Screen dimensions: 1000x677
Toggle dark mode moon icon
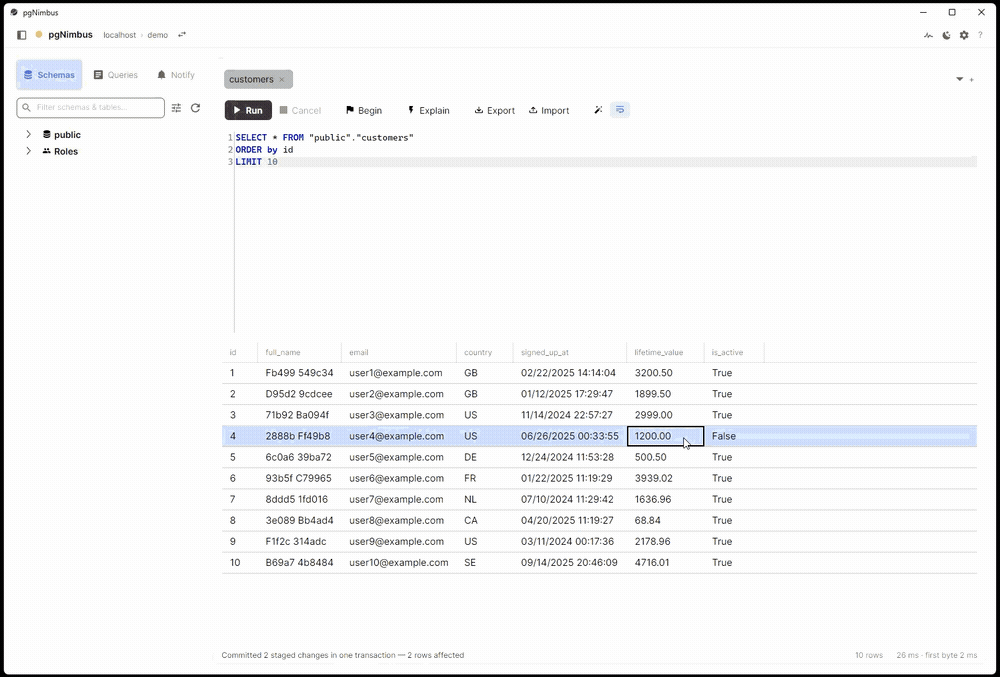tap(946, 36)
